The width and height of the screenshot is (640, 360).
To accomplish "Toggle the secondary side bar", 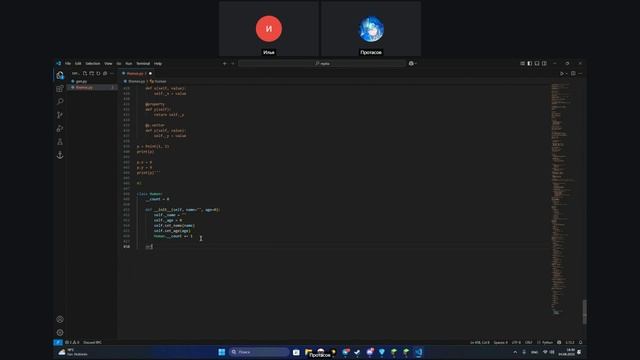I will click(x=544, y=63).
